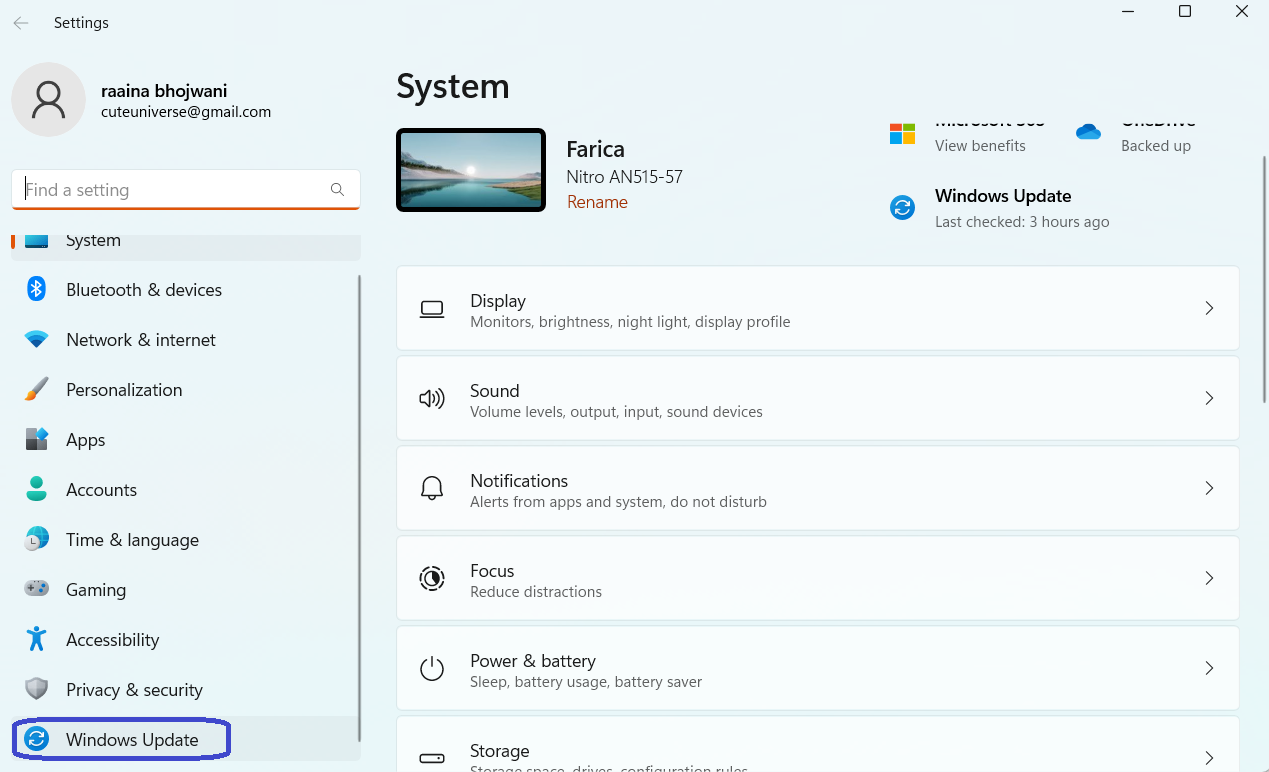Select Apps in the sidebar
The height and width of the screenshot is (772, 1269).
tap(85, 440)
